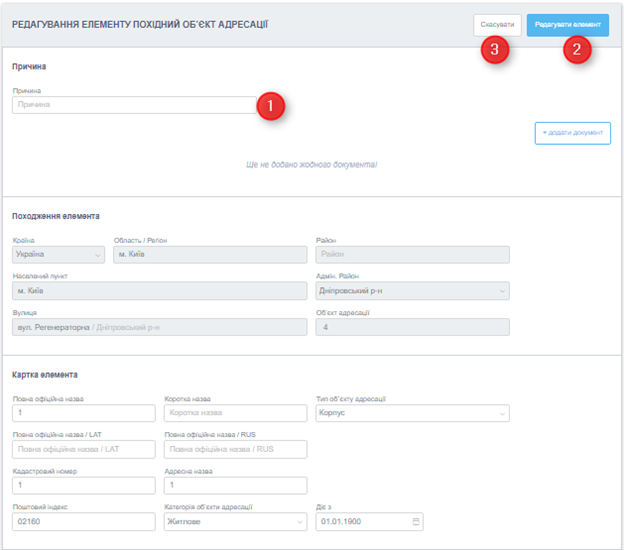Open the 'Країна' dropdown showing Україна
Image resolution: width=624 pixels, height=550 pixels.
[x=58, y=255]
